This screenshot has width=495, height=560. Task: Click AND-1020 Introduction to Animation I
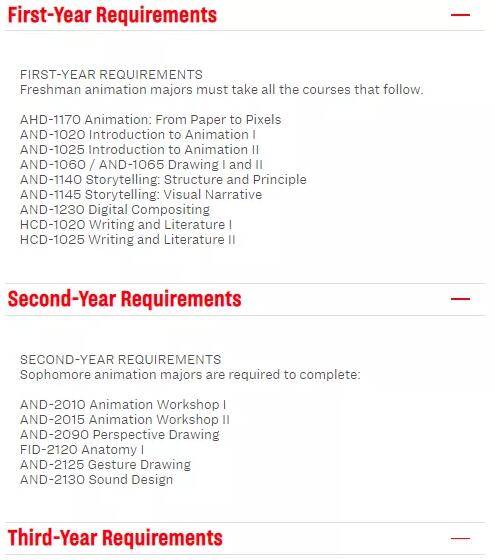click(x=138, y=135)
